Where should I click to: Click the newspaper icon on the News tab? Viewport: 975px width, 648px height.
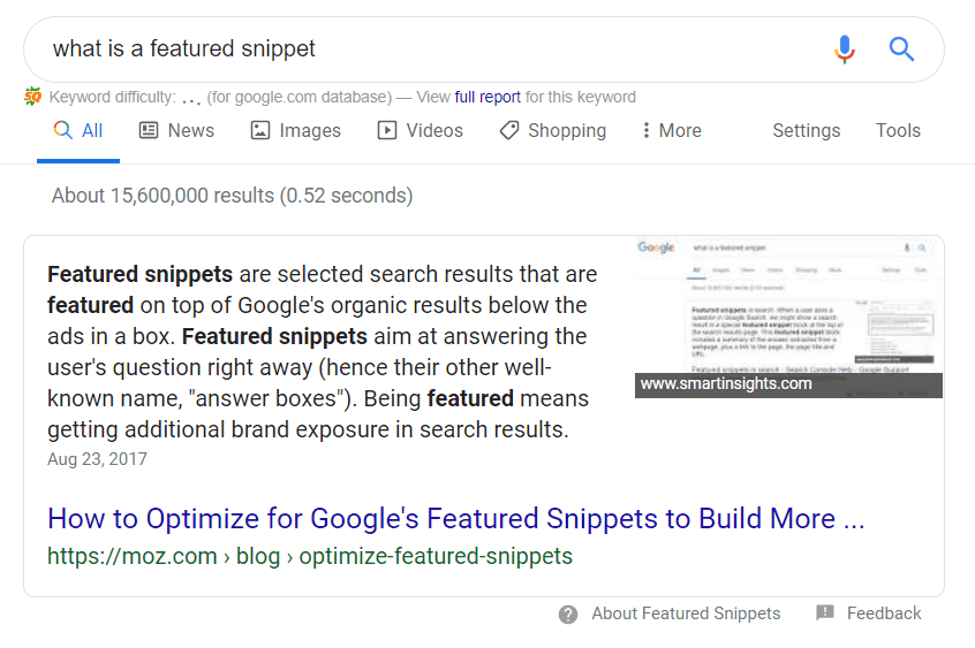coord(149,130)
